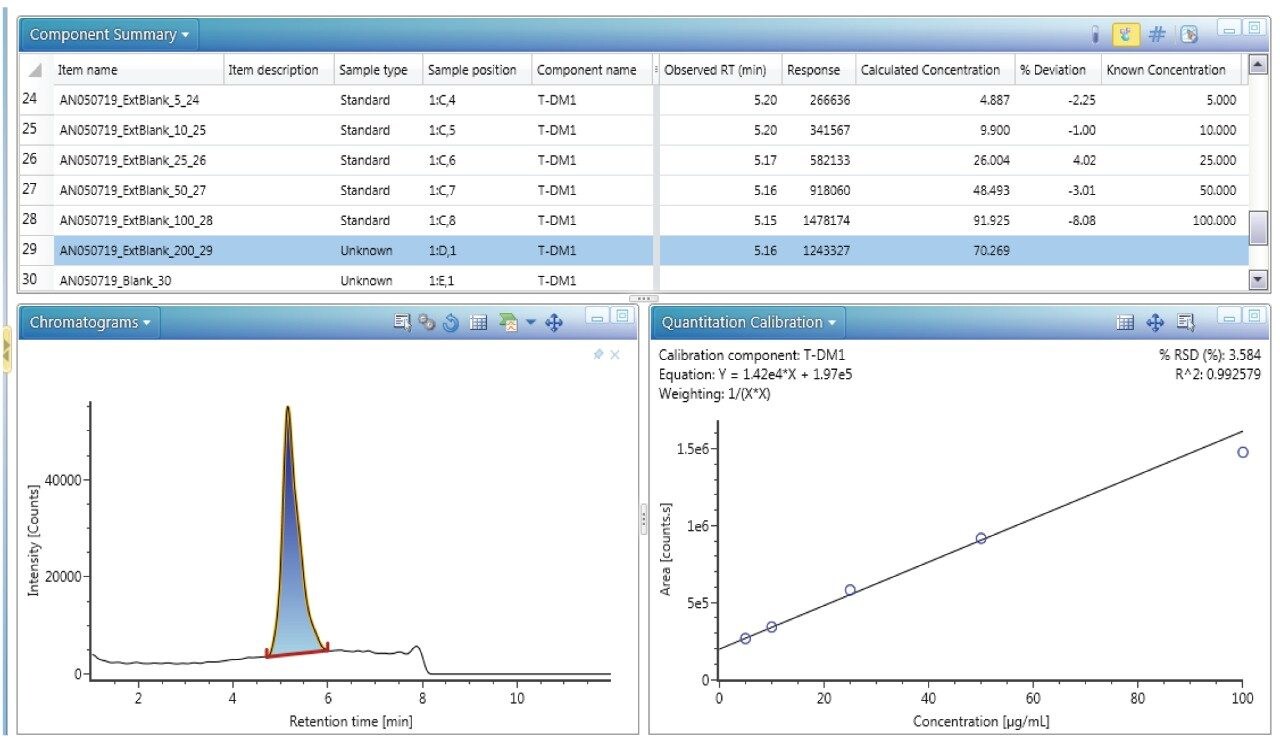Select highlighted row AN050719_ExtBlank_200_29

pyautogui.click(x=634, y=250)
